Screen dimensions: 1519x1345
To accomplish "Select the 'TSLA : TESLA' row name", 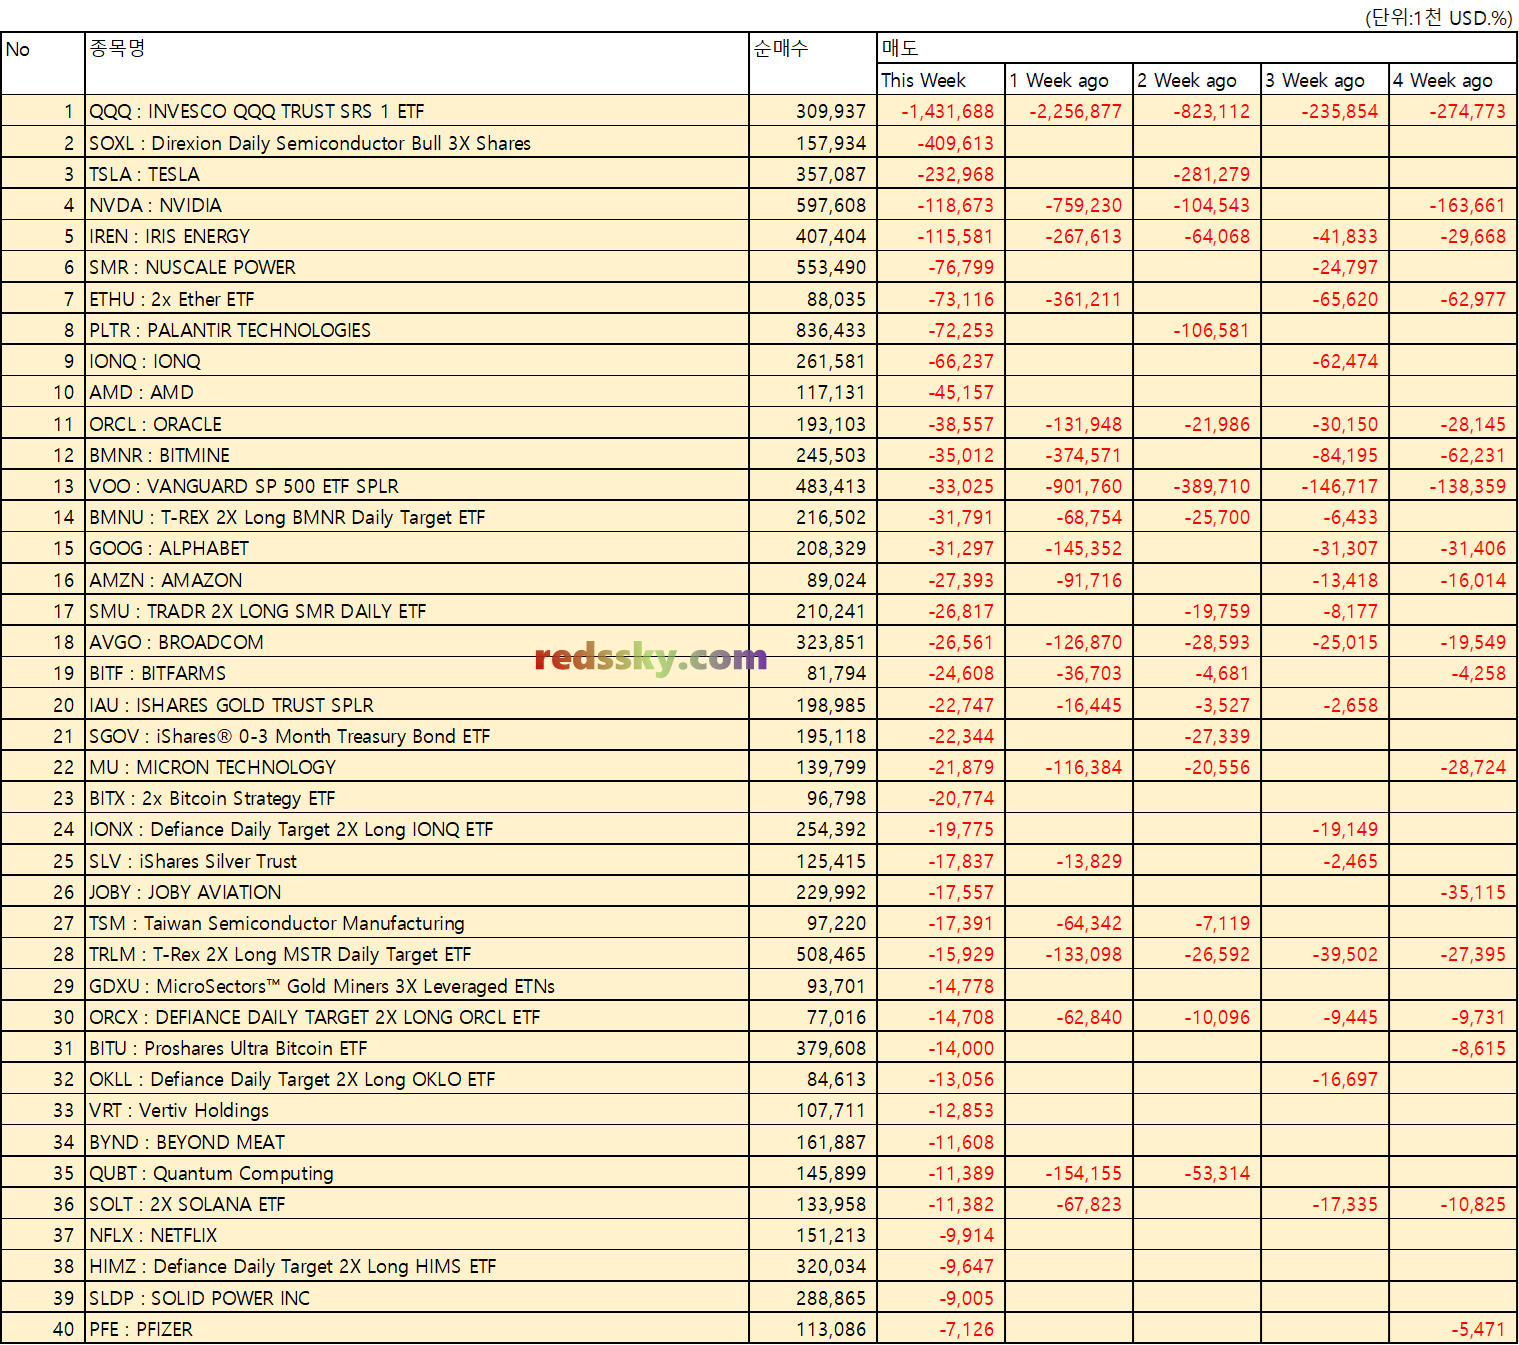I will (417, 174).
